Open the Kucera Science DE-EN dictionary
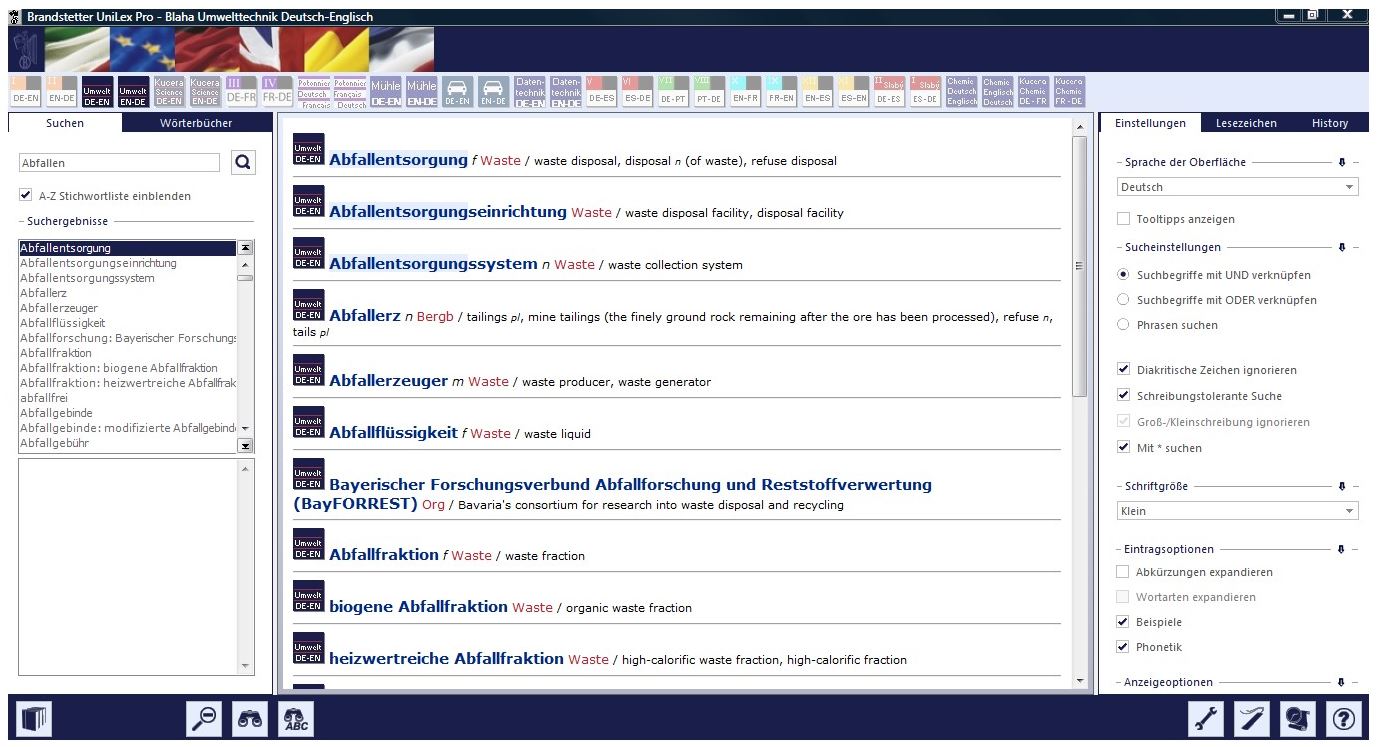Image resolution: width=1377 pixels, height=747 pixels. pos(169,92)
